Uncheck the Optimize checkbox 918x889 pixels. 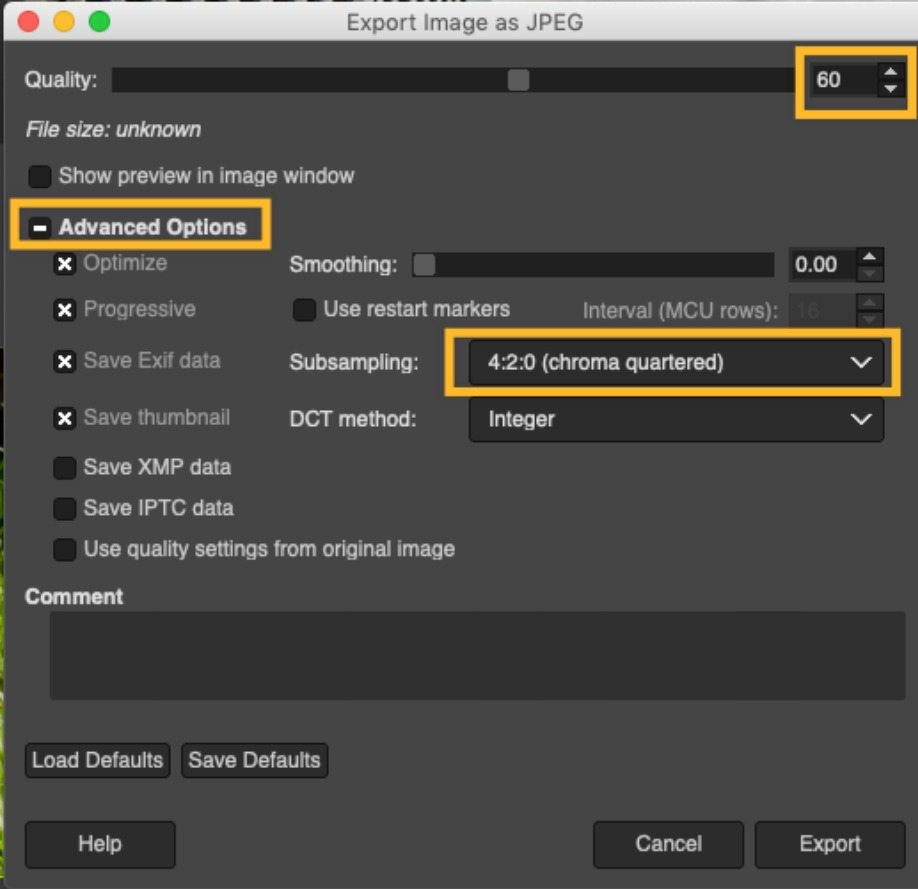pyautogui.click(x=65, y=264)
